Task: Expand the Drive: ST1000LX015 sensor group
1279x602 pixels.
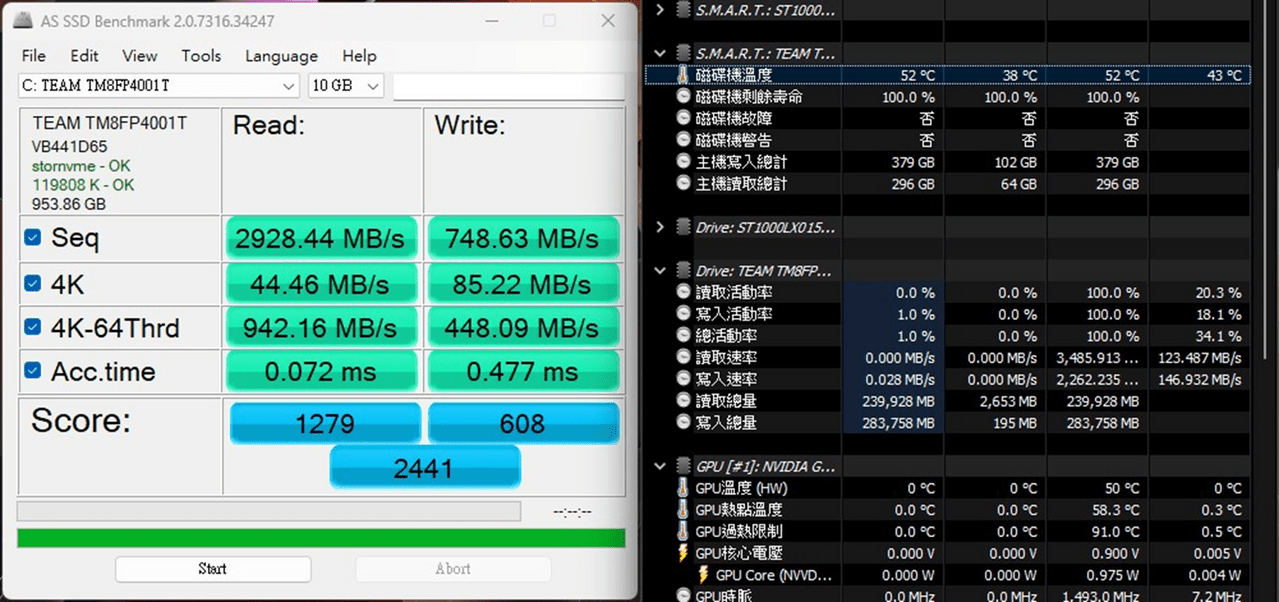Action: click(659, 227)
